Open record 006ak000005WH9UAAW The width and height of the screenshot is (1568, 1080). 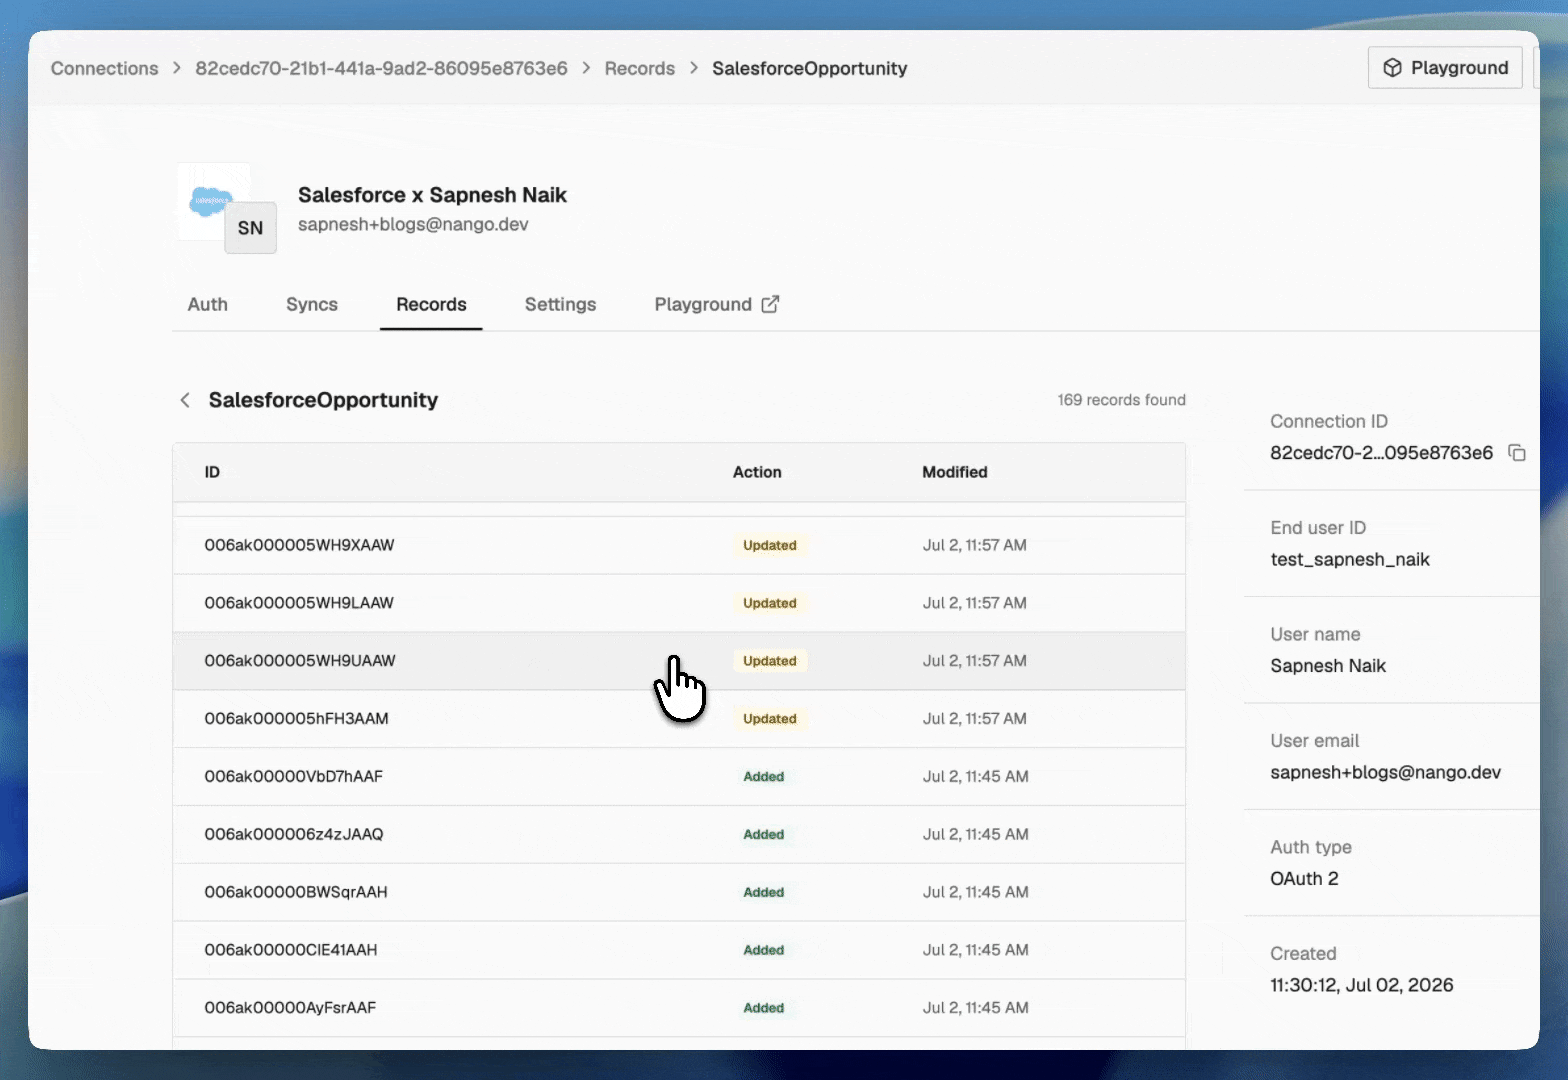[679, 661]
